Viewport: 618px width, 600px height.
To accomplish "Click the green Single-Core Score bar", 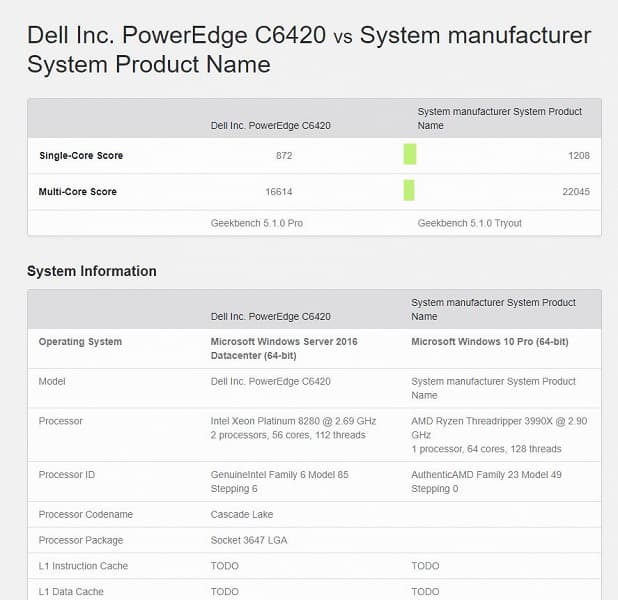I will pyautogui.click(x=410, y=155).
